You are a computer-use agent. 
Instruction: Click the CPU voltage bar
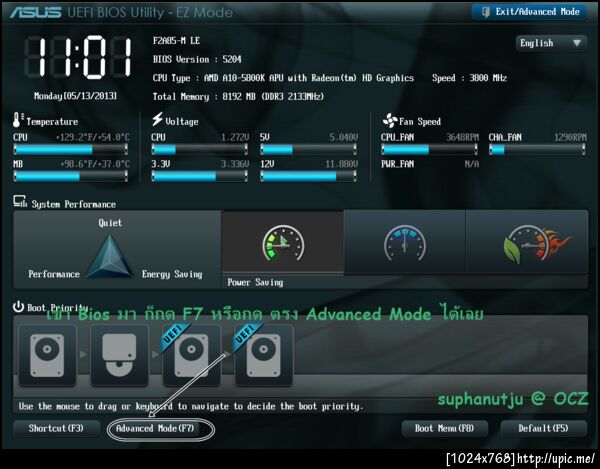pos(199,149)
